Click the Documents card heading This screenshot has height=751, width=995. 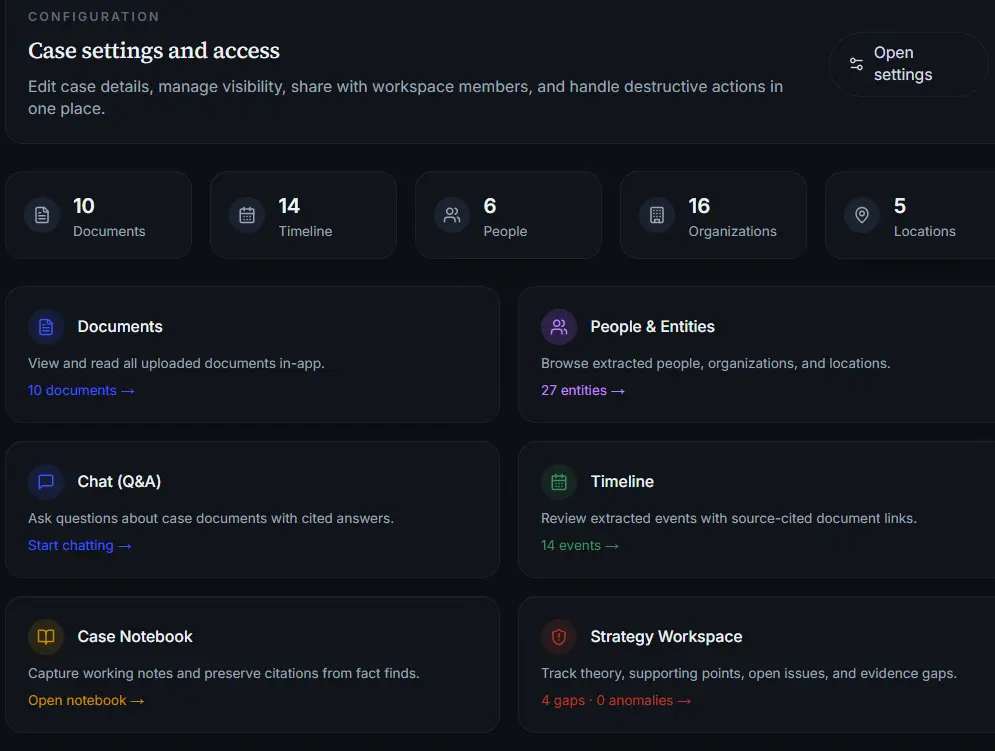[x=120, y=326]
